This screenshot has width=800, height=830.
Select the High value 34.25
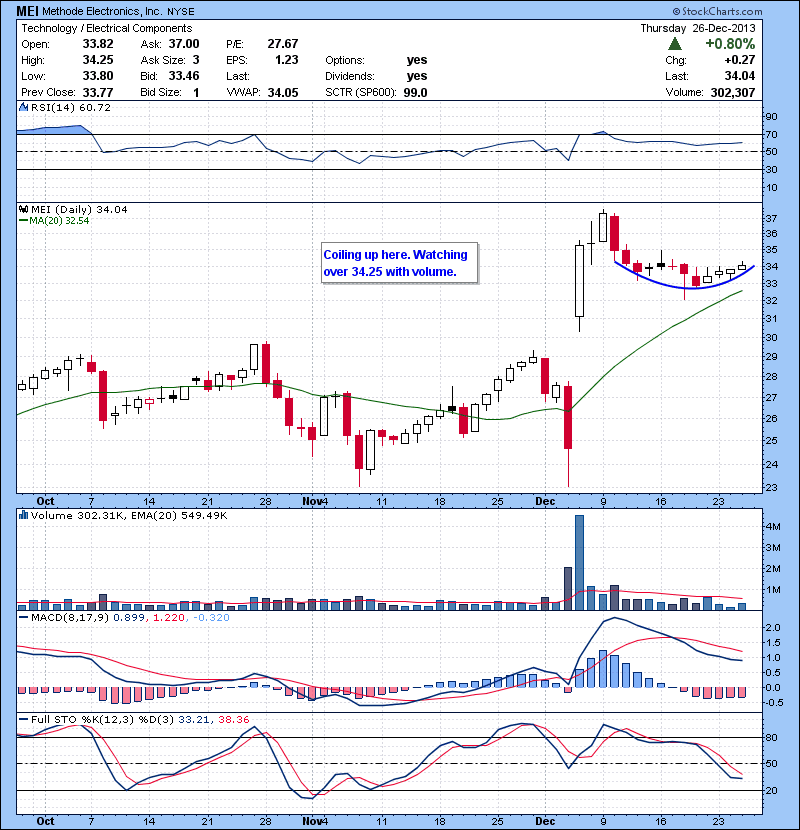[x=98, y=60]
